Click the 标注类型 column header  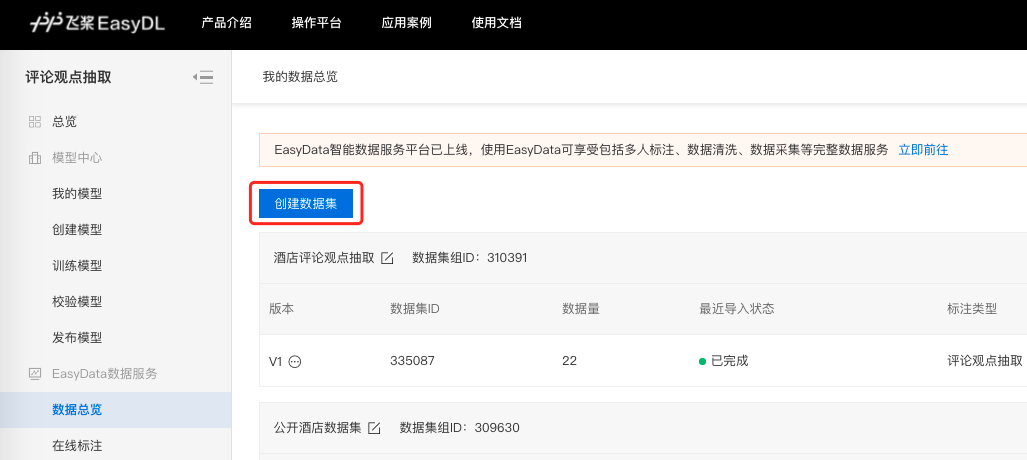coord(972,309)
